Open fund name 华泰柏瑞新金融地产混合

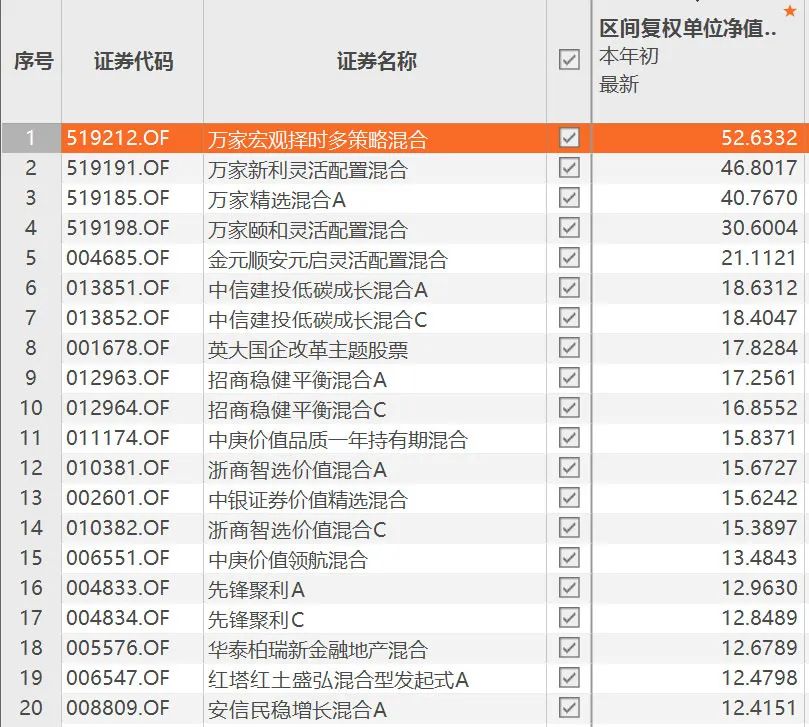318,649
